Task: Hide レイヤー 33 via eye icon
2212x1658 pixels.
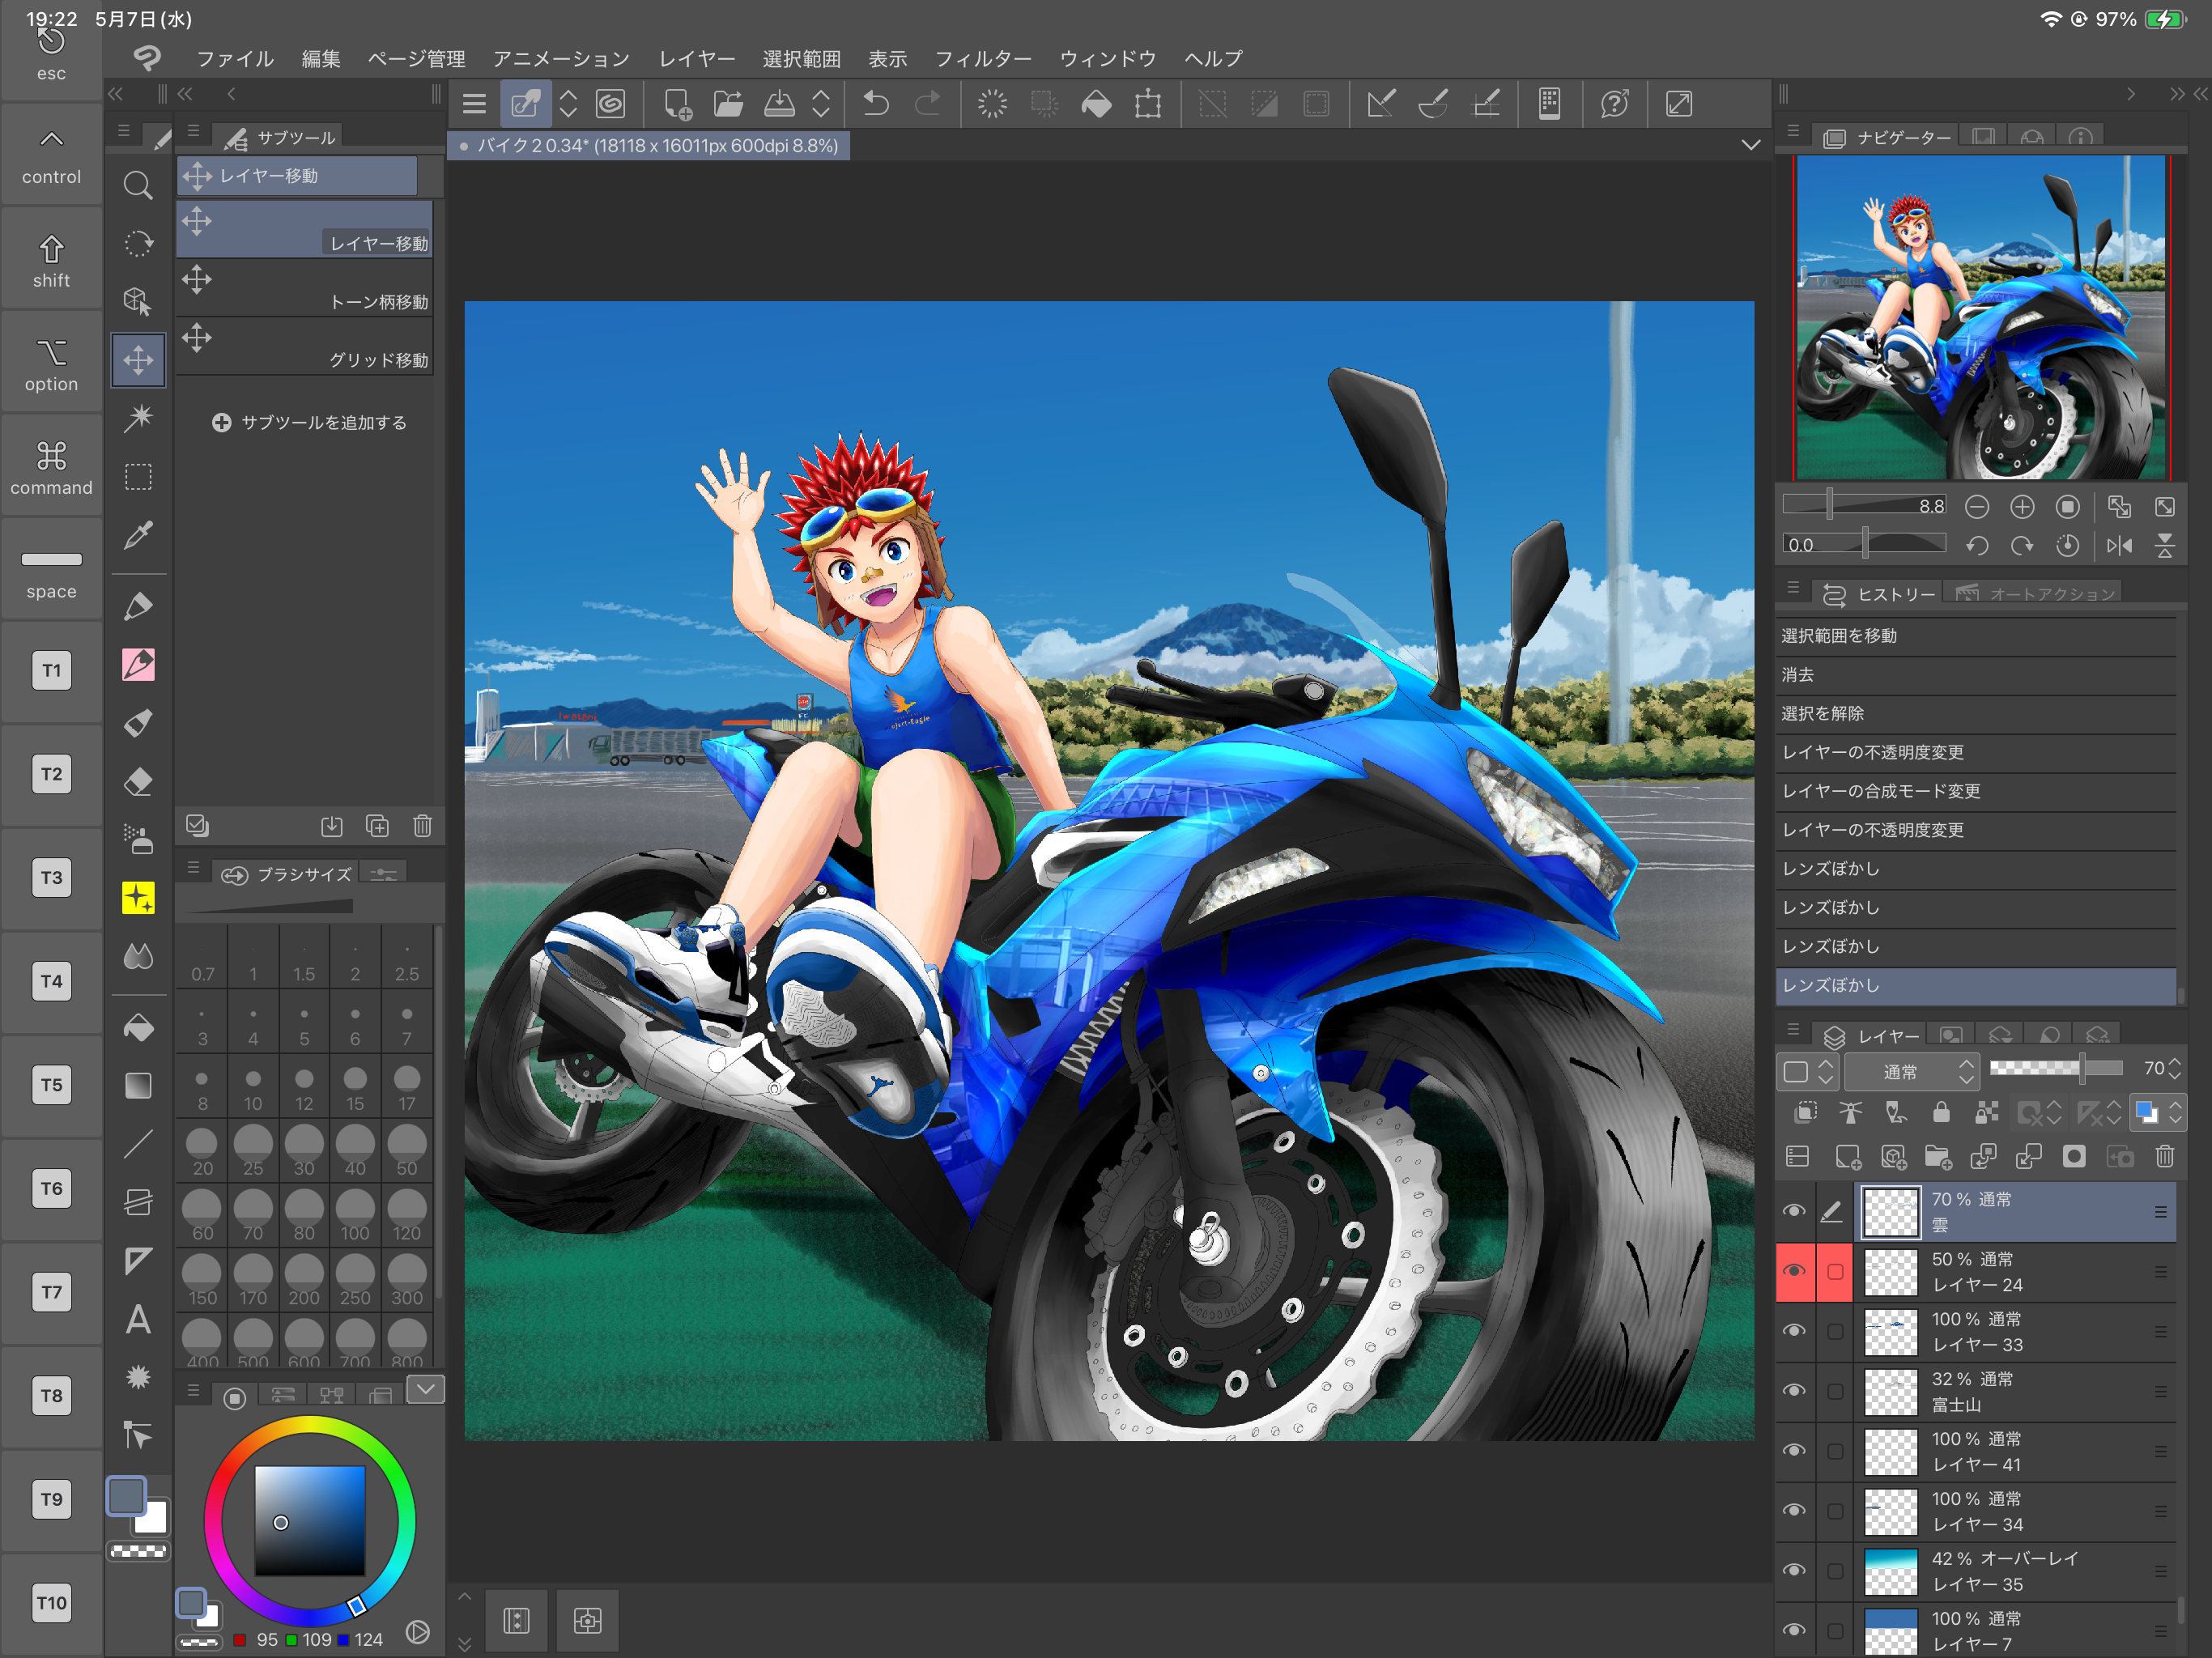Action: (x=1794, y=1332)
